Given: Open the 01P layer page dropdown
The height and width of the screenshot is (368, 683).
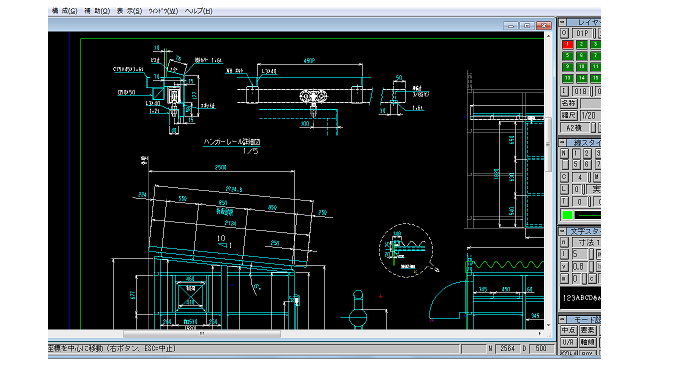Looking at the screenshot, I should pos(582,33).
